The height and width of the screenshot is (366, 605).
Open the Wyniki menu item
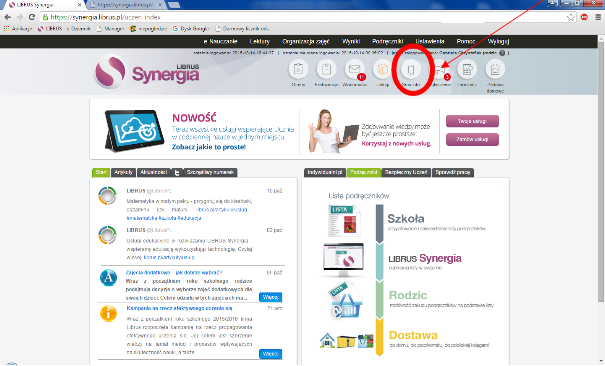point(351,41)
